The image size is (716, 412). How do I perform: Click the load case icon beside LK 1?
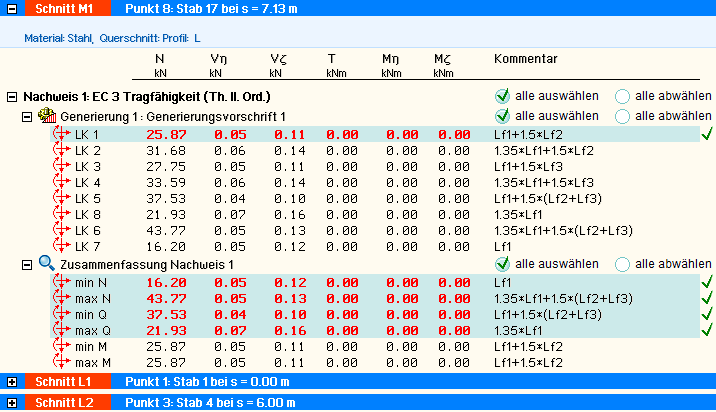[x=63, y=134]
